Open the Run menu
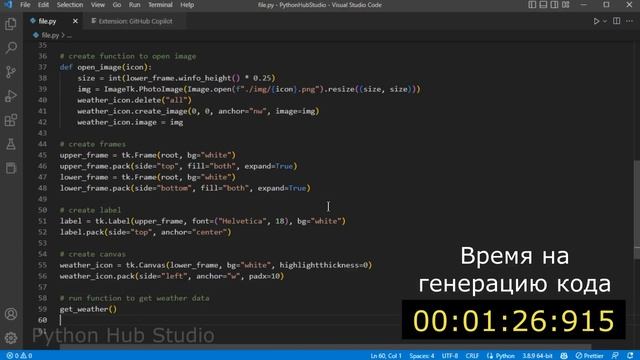640x360 pixels. tap(134, 5)
